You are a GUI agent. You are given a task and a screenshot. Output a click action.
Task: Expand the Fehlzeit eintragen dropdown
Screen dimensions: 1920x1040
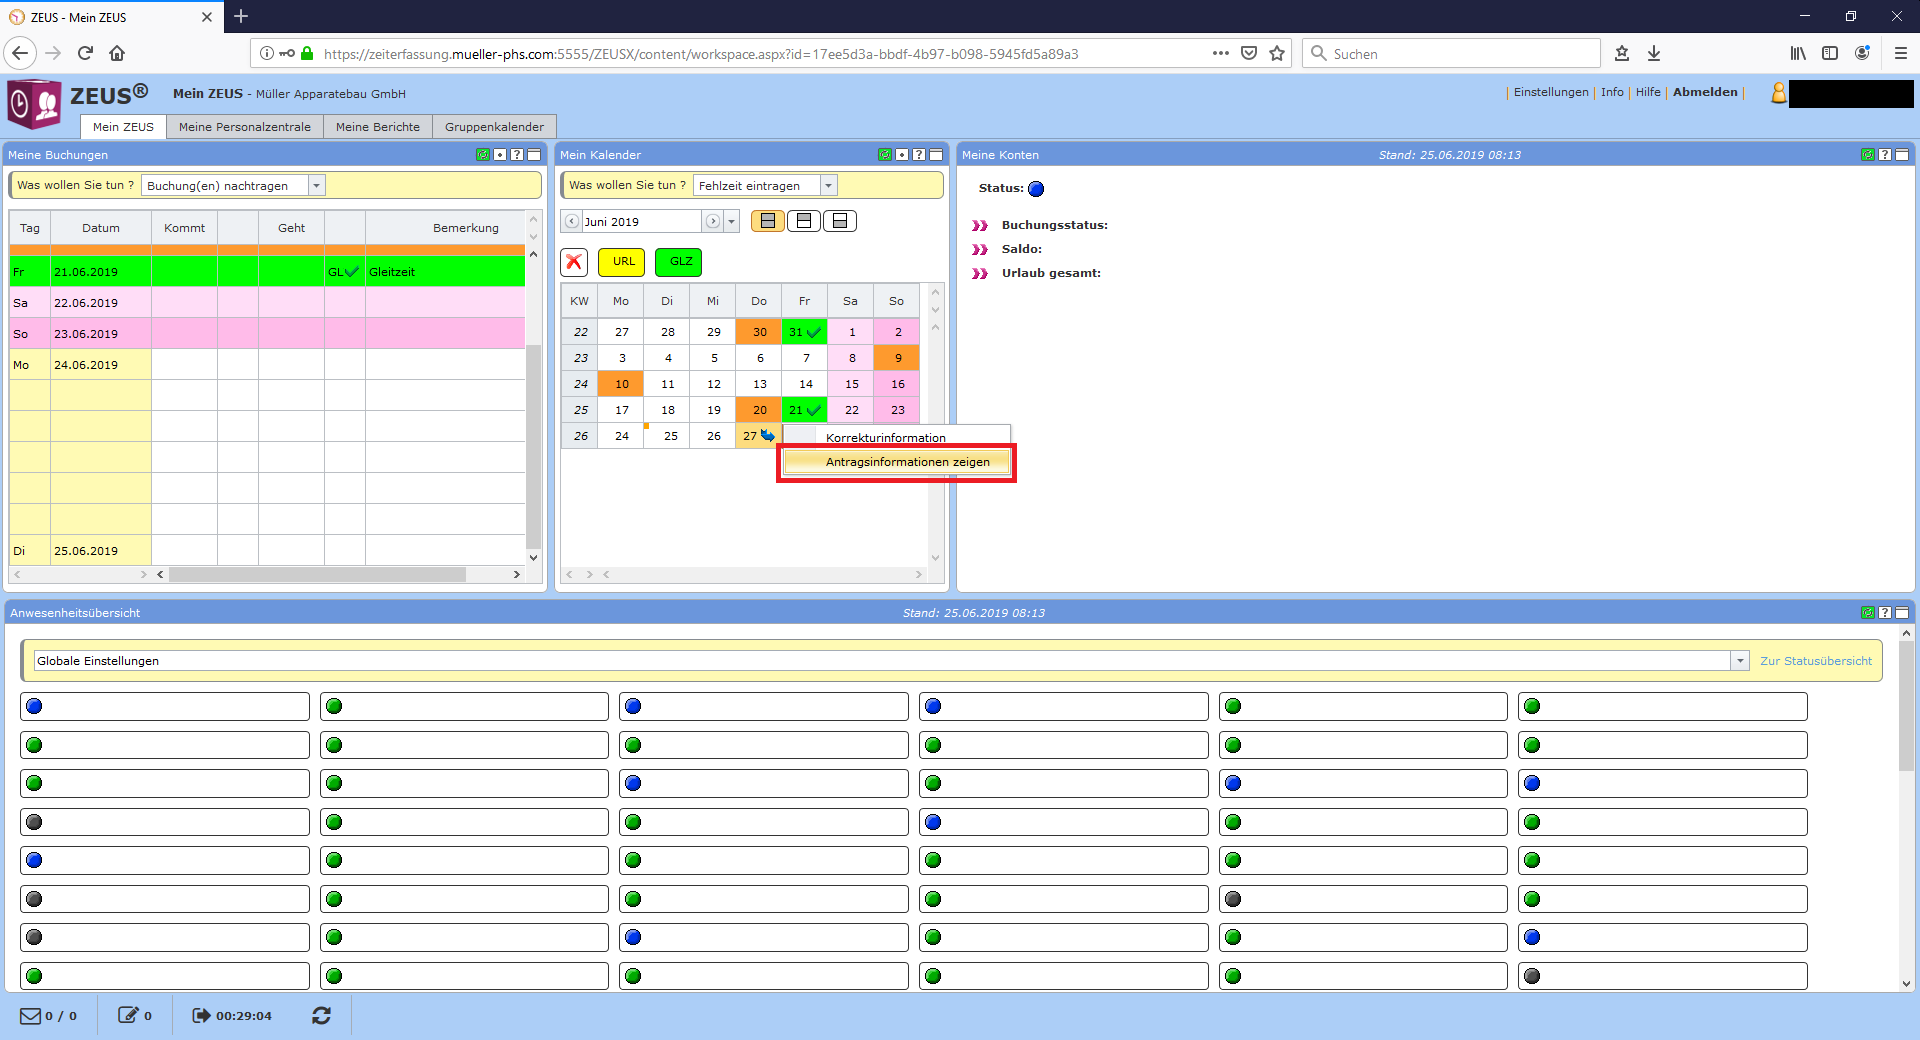coord(827,186)
